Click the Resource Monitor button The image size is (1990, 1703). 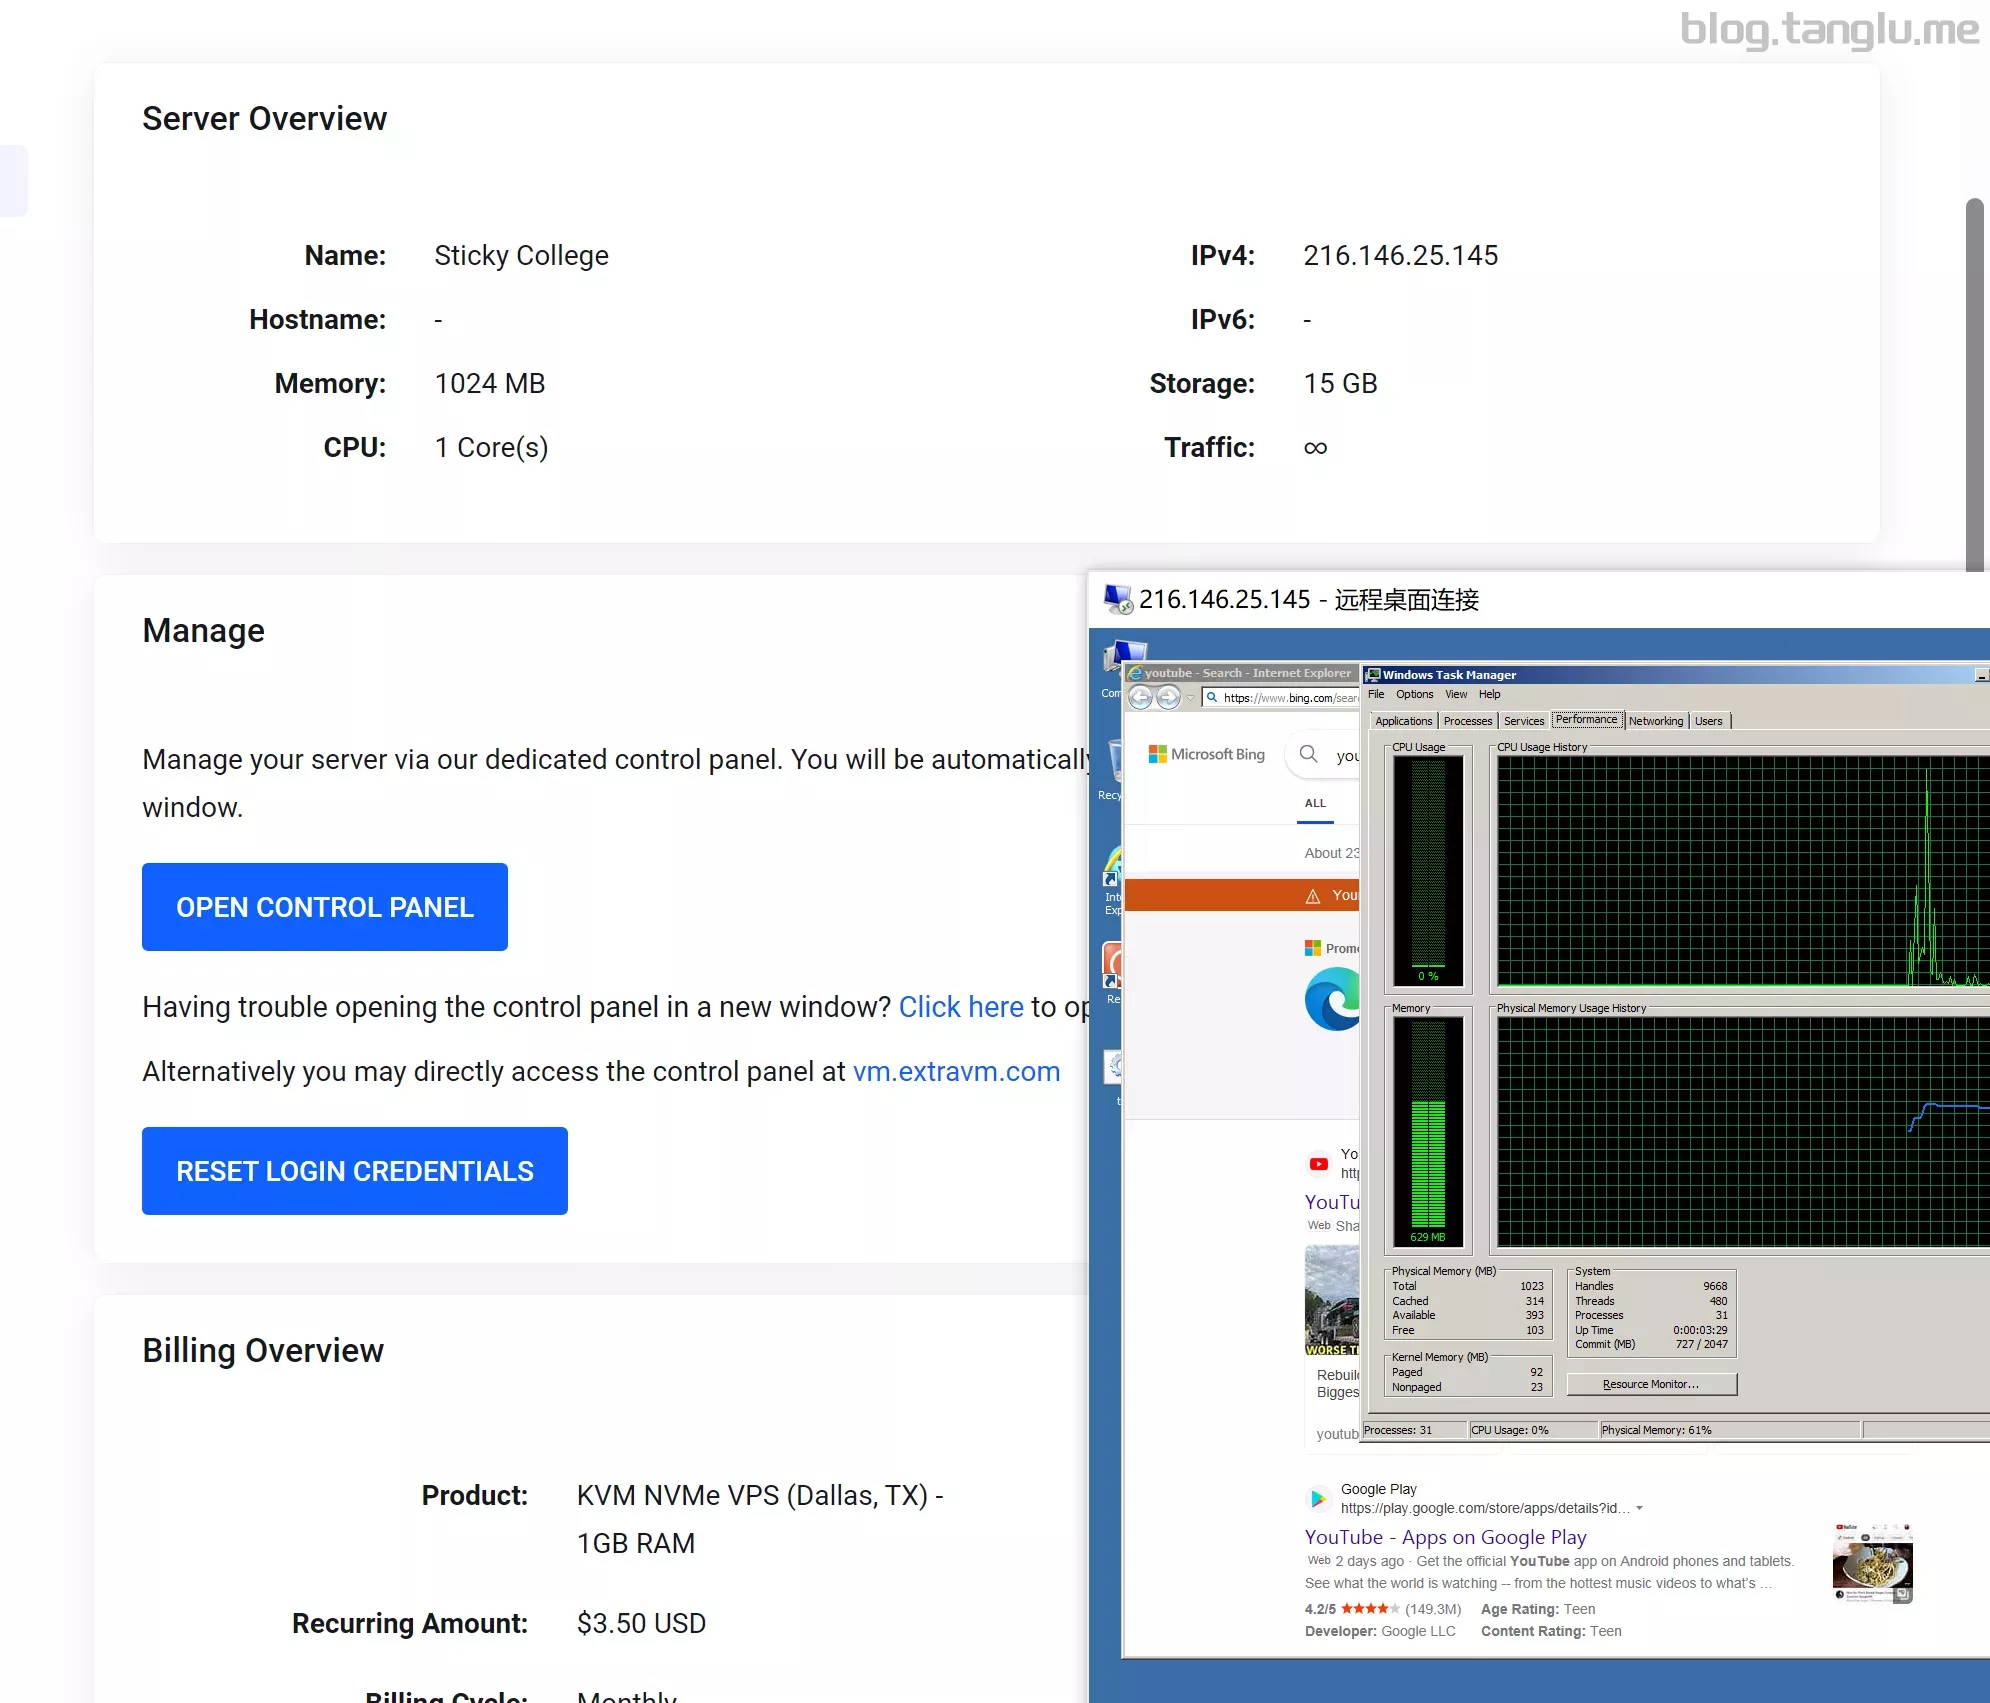1650,1384
